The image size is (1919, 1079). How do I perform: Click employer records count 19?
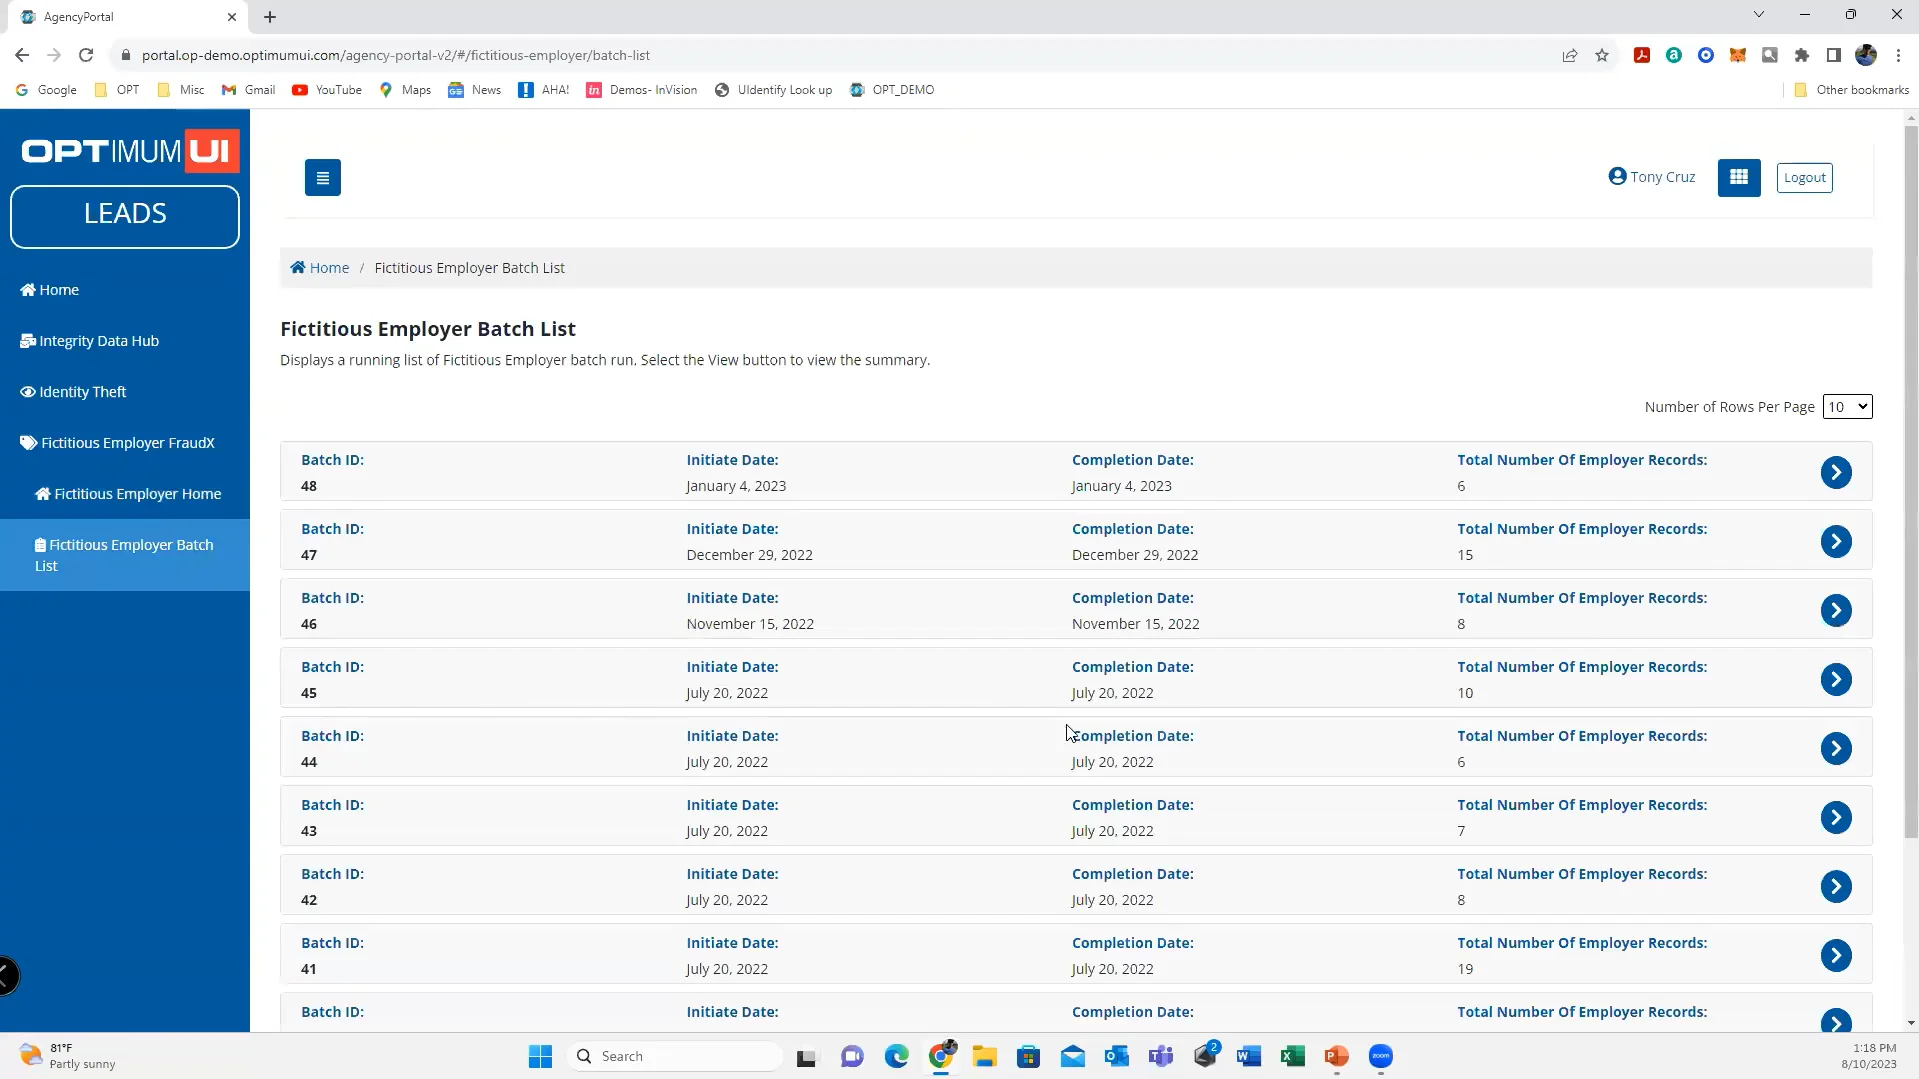1465,969
